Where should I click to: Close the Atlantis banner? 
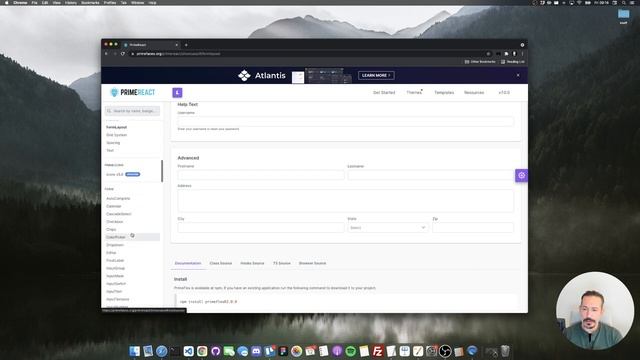point(518,75)
